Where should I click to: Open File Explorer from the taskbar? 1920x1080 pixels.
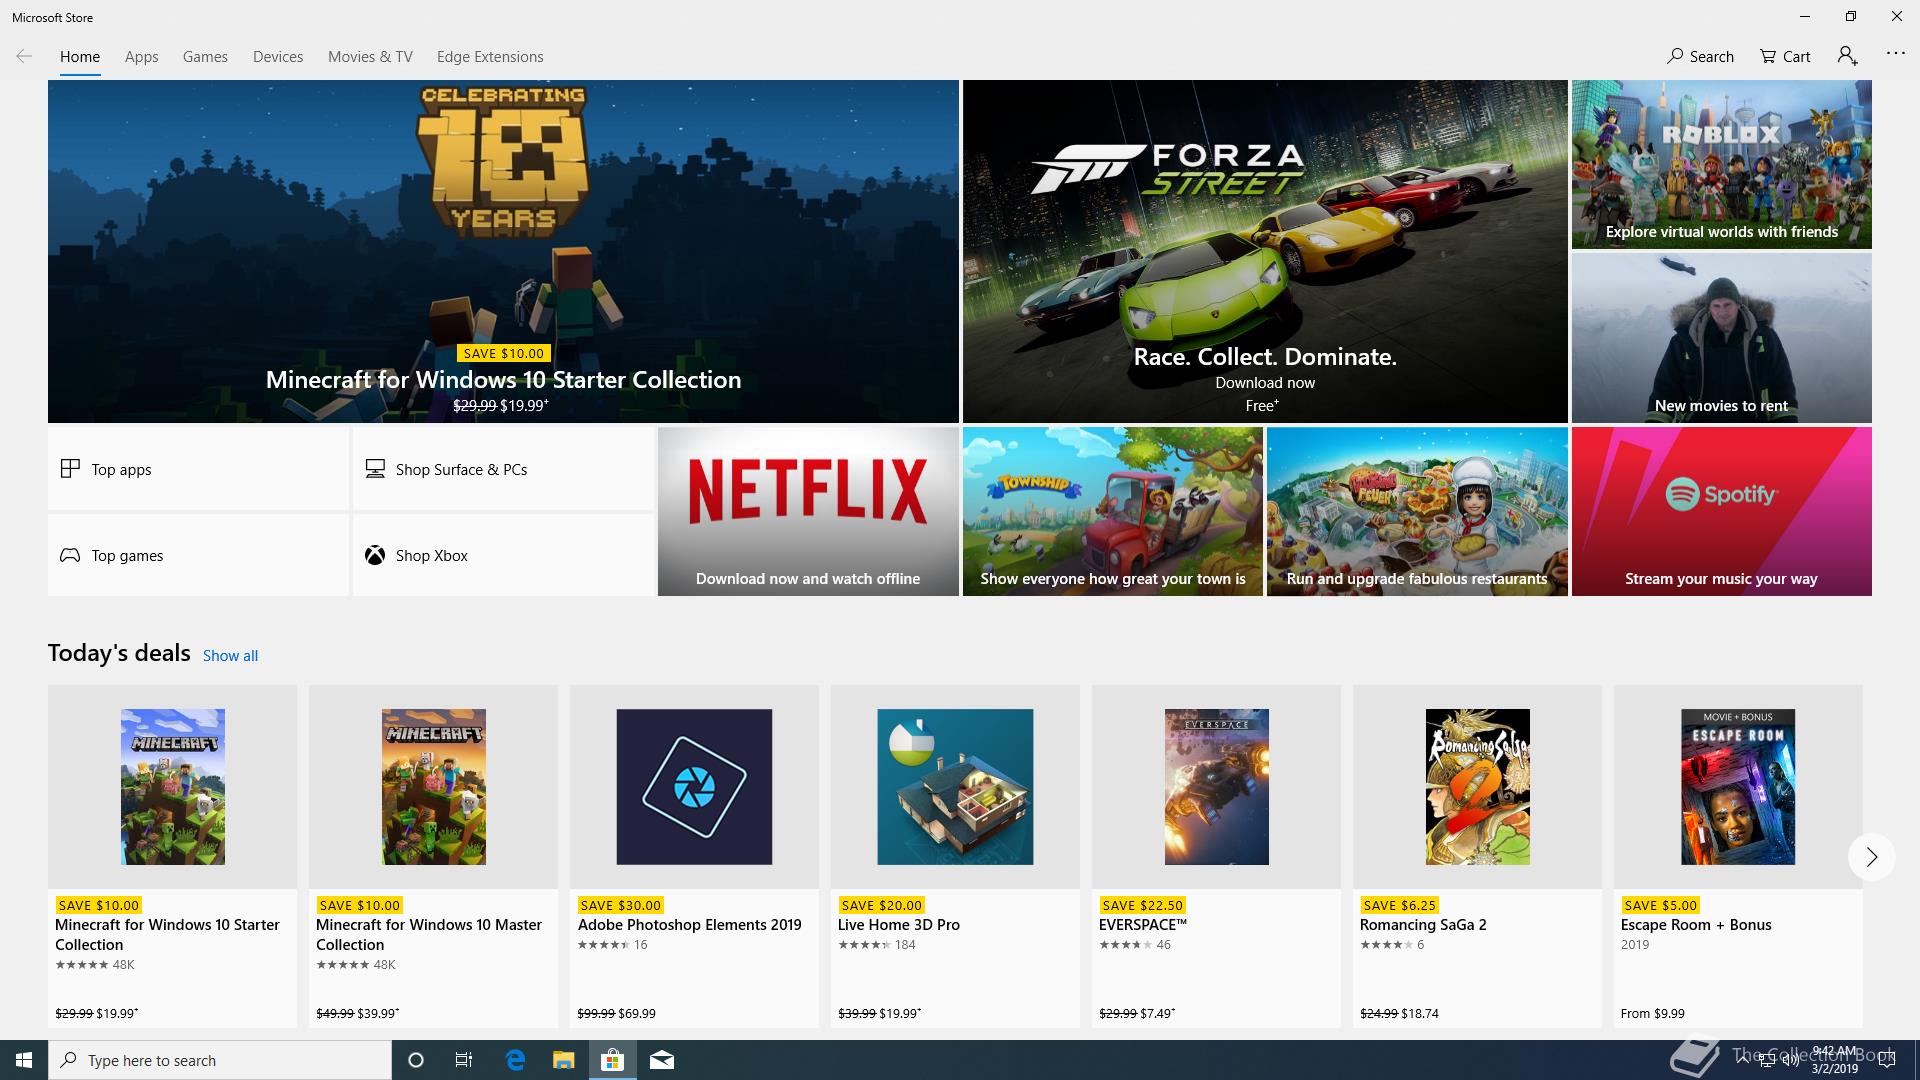[x=564, y=1060]
